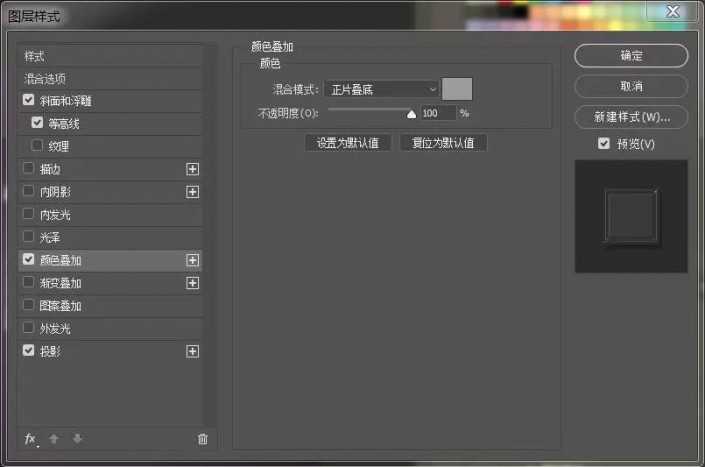Enable the 纹理 checkbox

tap(38, 146)
